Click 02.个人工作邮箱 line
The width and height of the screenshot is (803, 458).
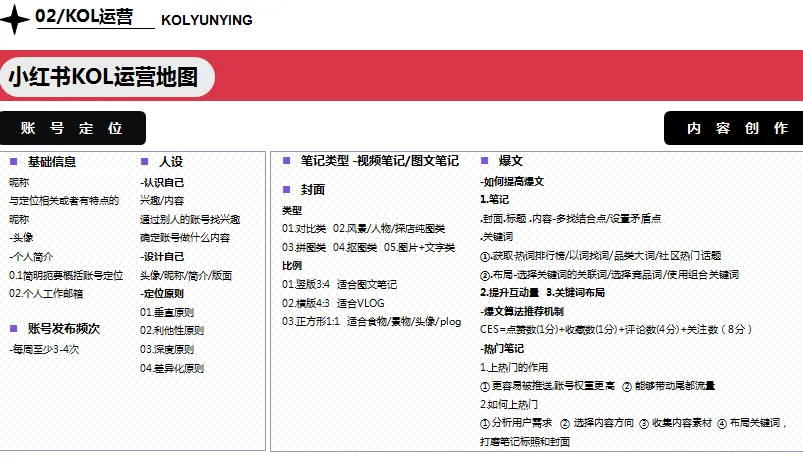click(46, 294)
